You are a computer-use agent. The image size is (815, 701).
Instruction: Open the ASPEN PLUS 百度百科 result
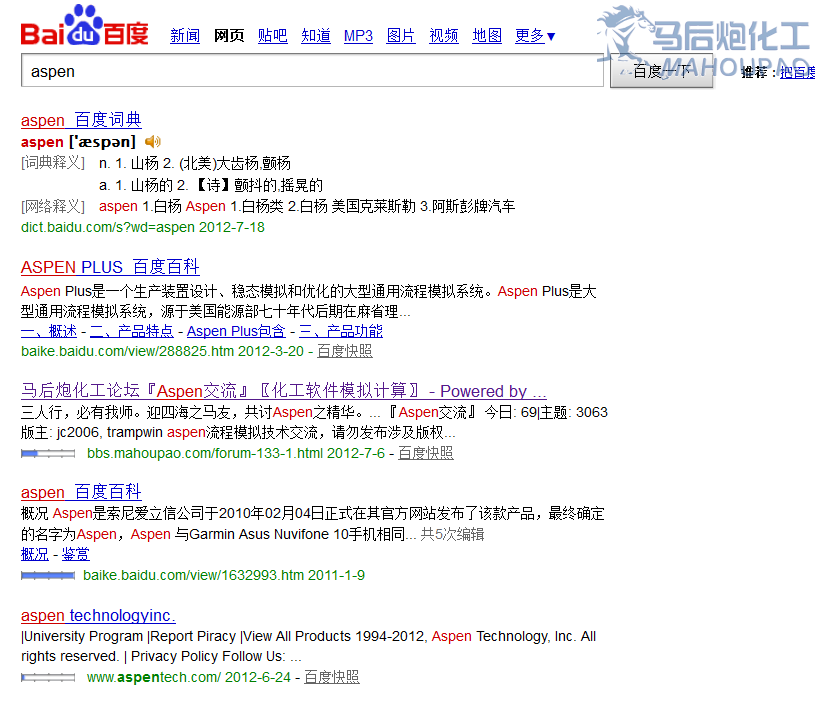pos(110,267)
